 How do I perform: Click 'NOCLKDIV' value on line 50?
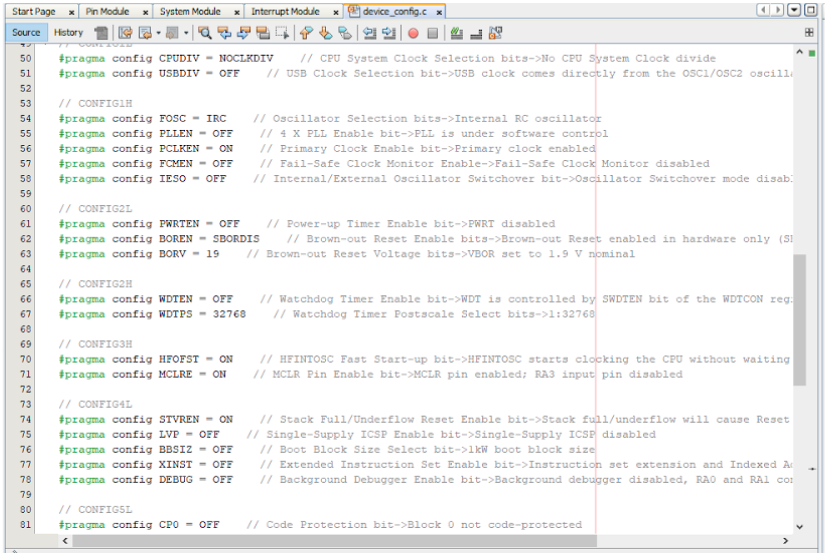pos(246,59)
